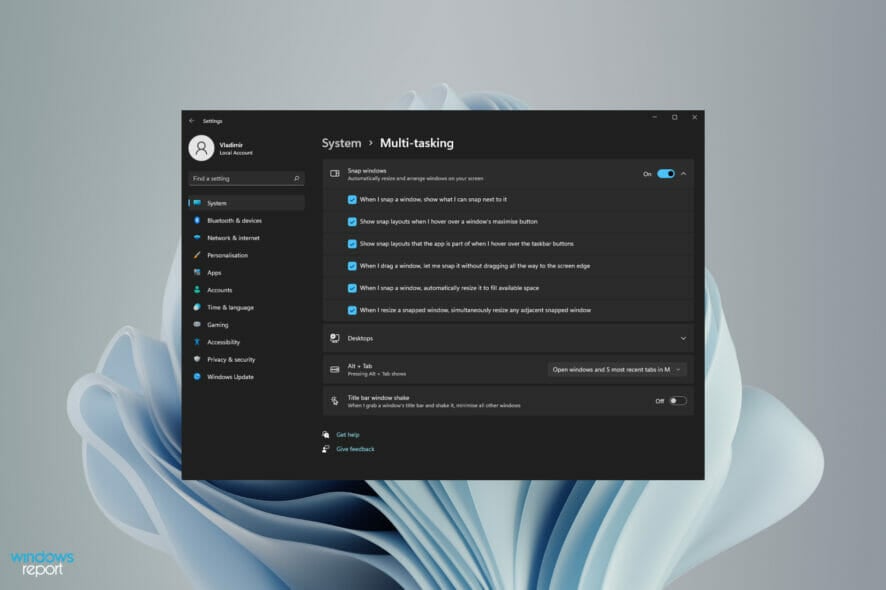This screenshot has height=590, width=886.
Task: Uncheck snap layouts on maximise button hover
Action: (352, 222)
